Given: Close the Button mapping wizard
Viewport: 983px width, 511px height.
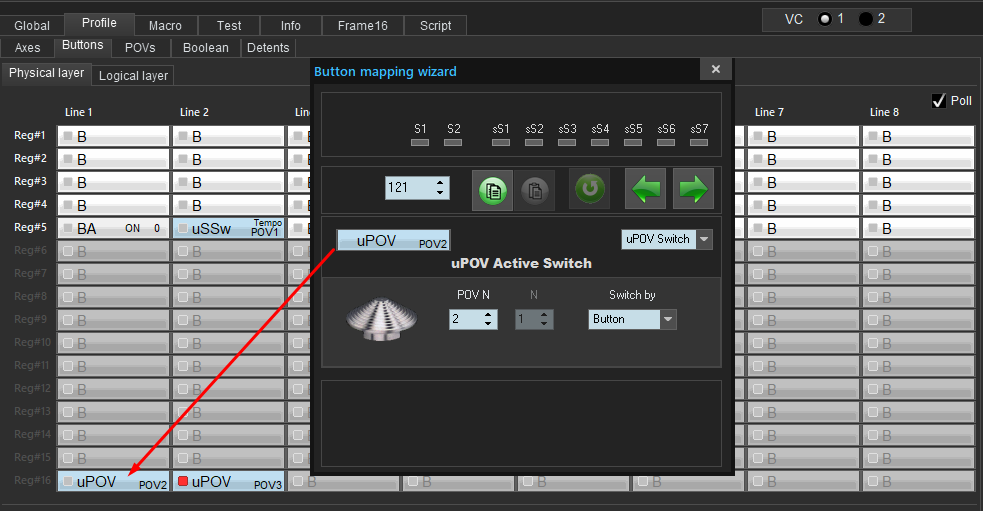Looking at the screenshot, I should pos(715,70).
